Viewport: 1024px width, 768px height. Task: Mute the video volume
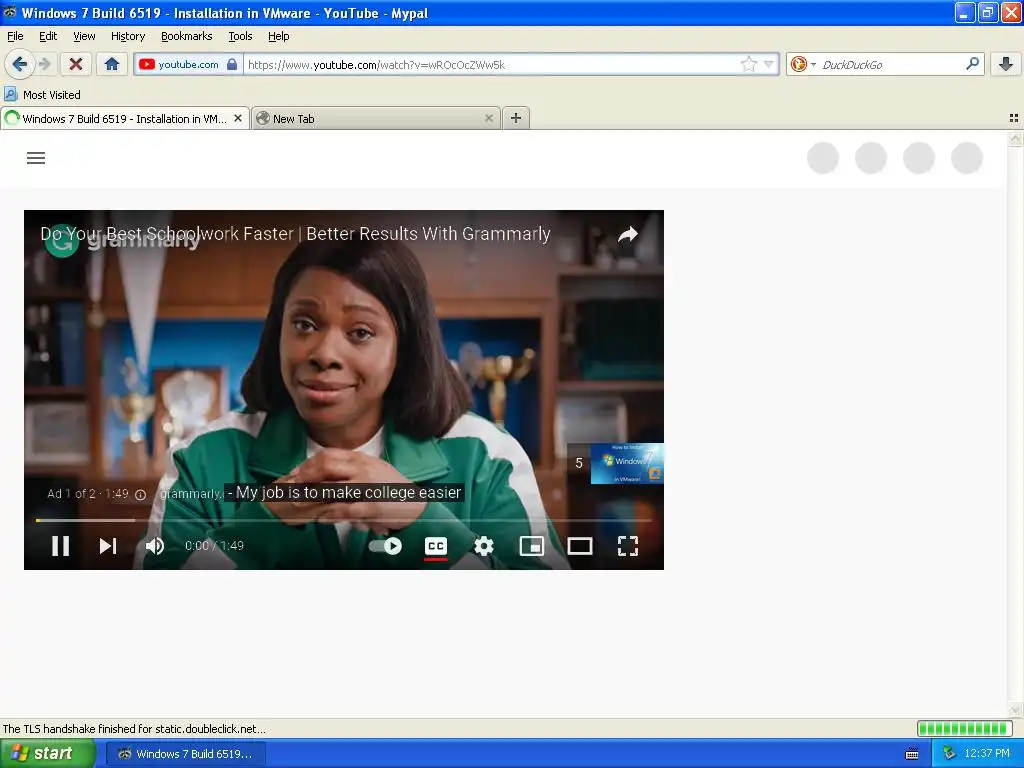click(x=155, y=546)
